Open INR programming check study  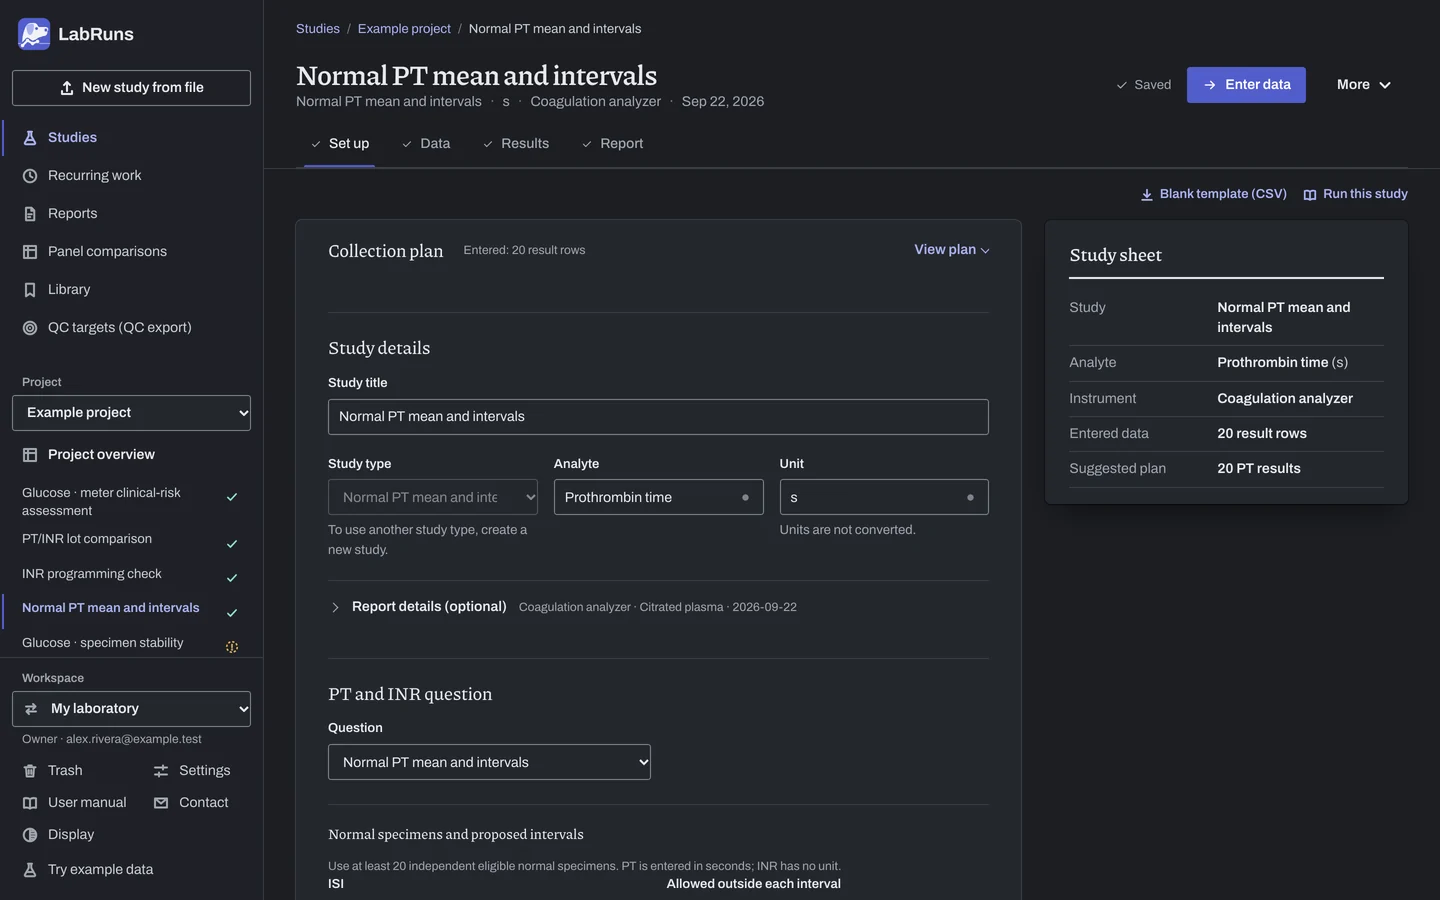131,576
